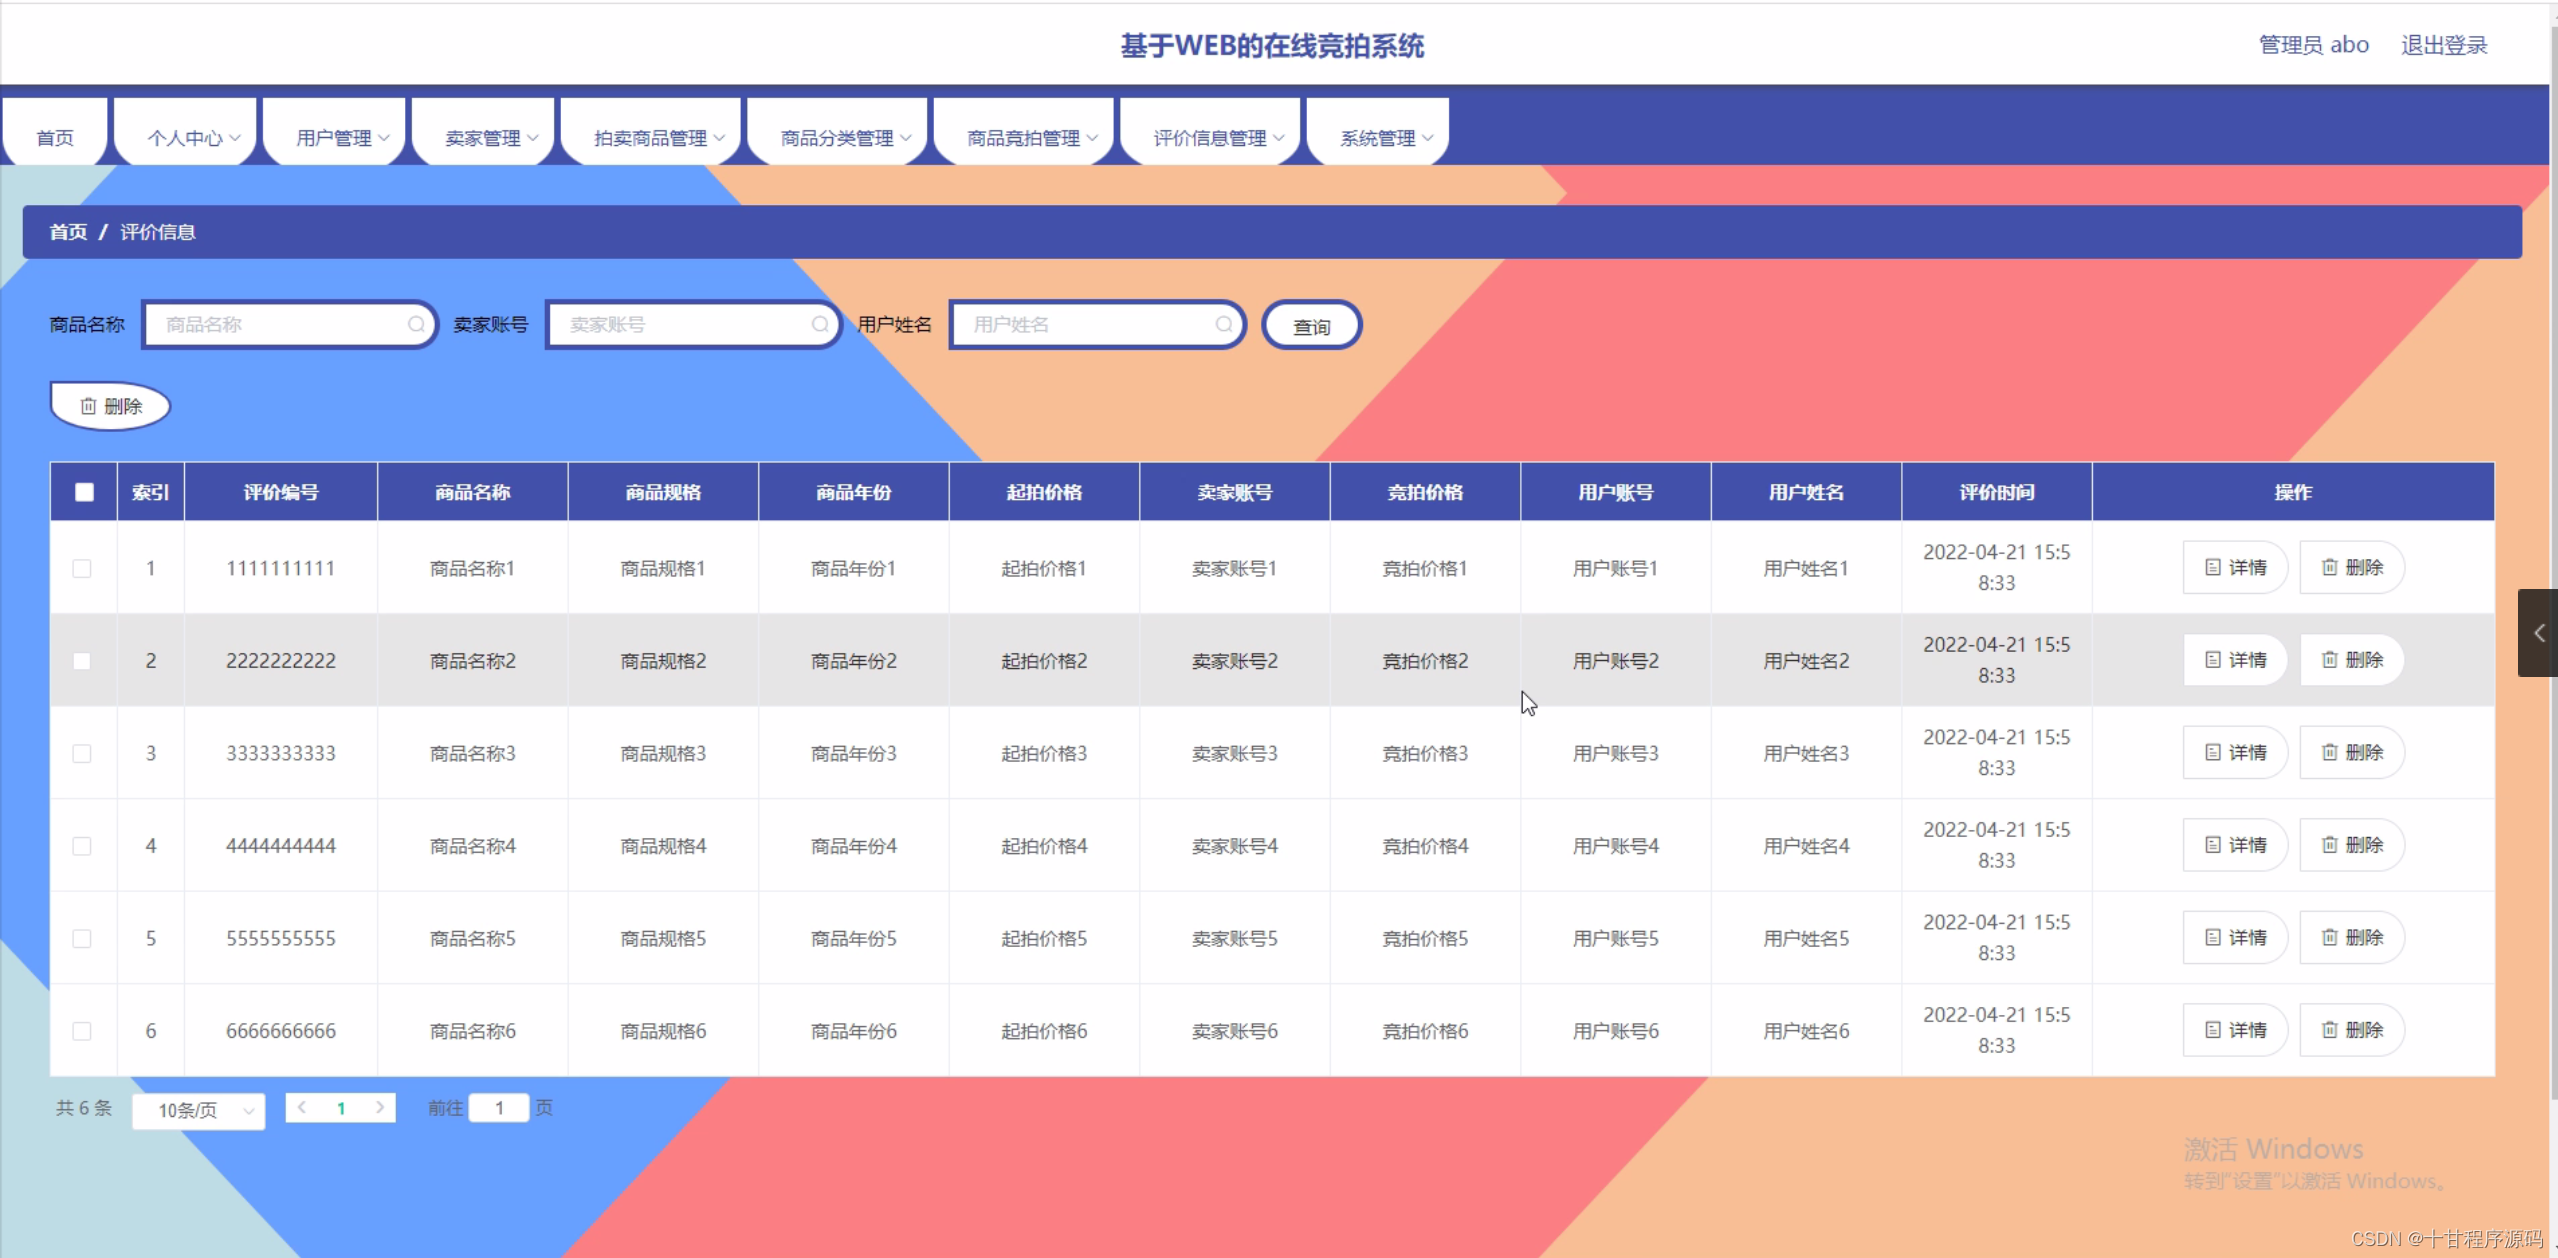
Task: Click the page number jump input box
Action: point(499,1107)
